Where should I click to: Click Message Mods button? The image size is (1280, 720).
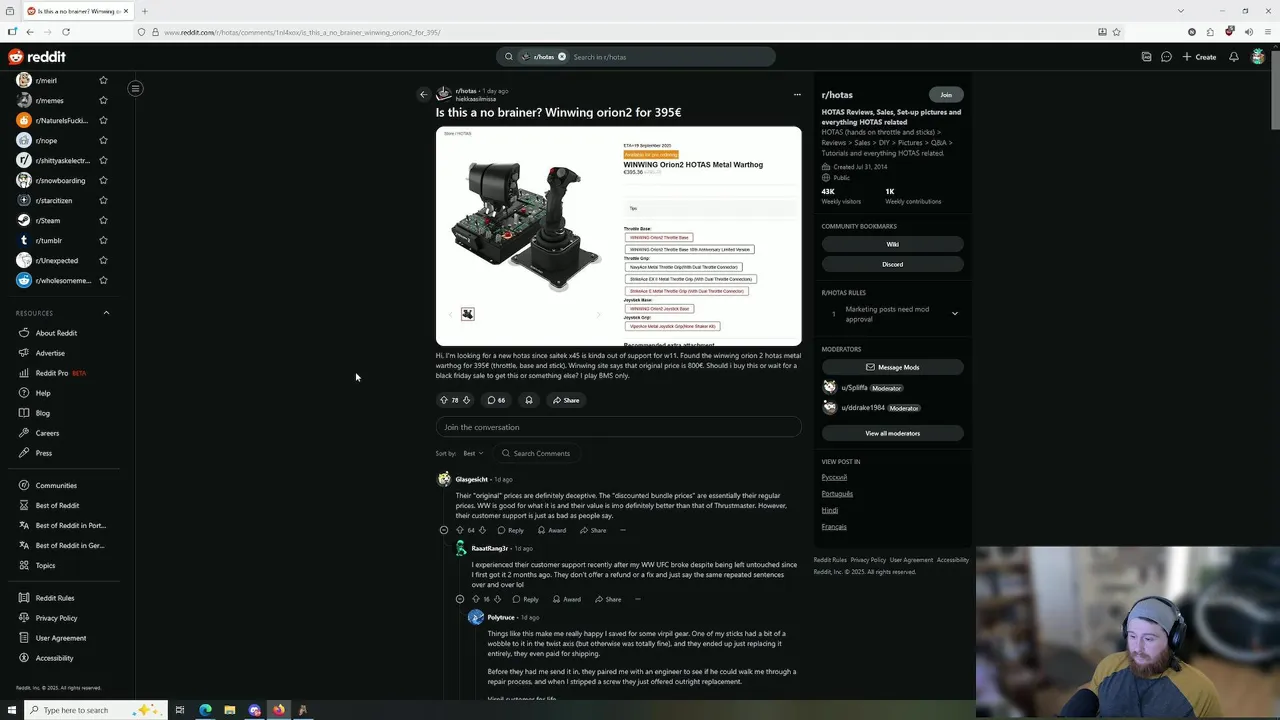point(892,367)
